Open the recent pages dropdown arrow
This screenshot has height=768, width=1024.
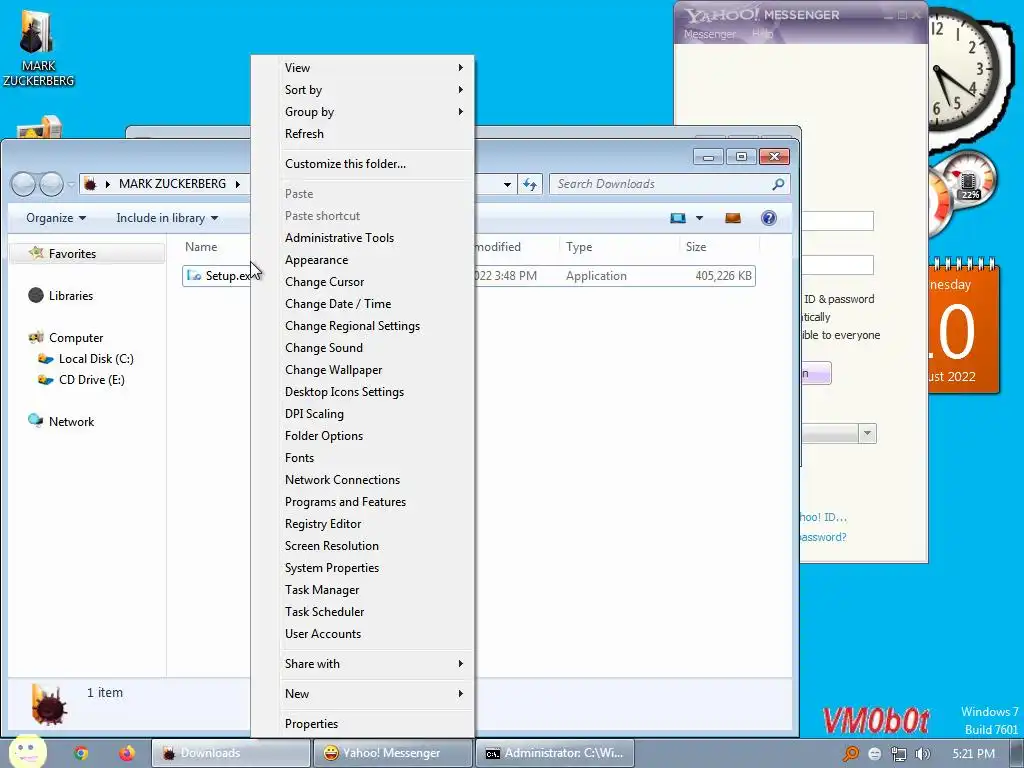pos(71,185)
